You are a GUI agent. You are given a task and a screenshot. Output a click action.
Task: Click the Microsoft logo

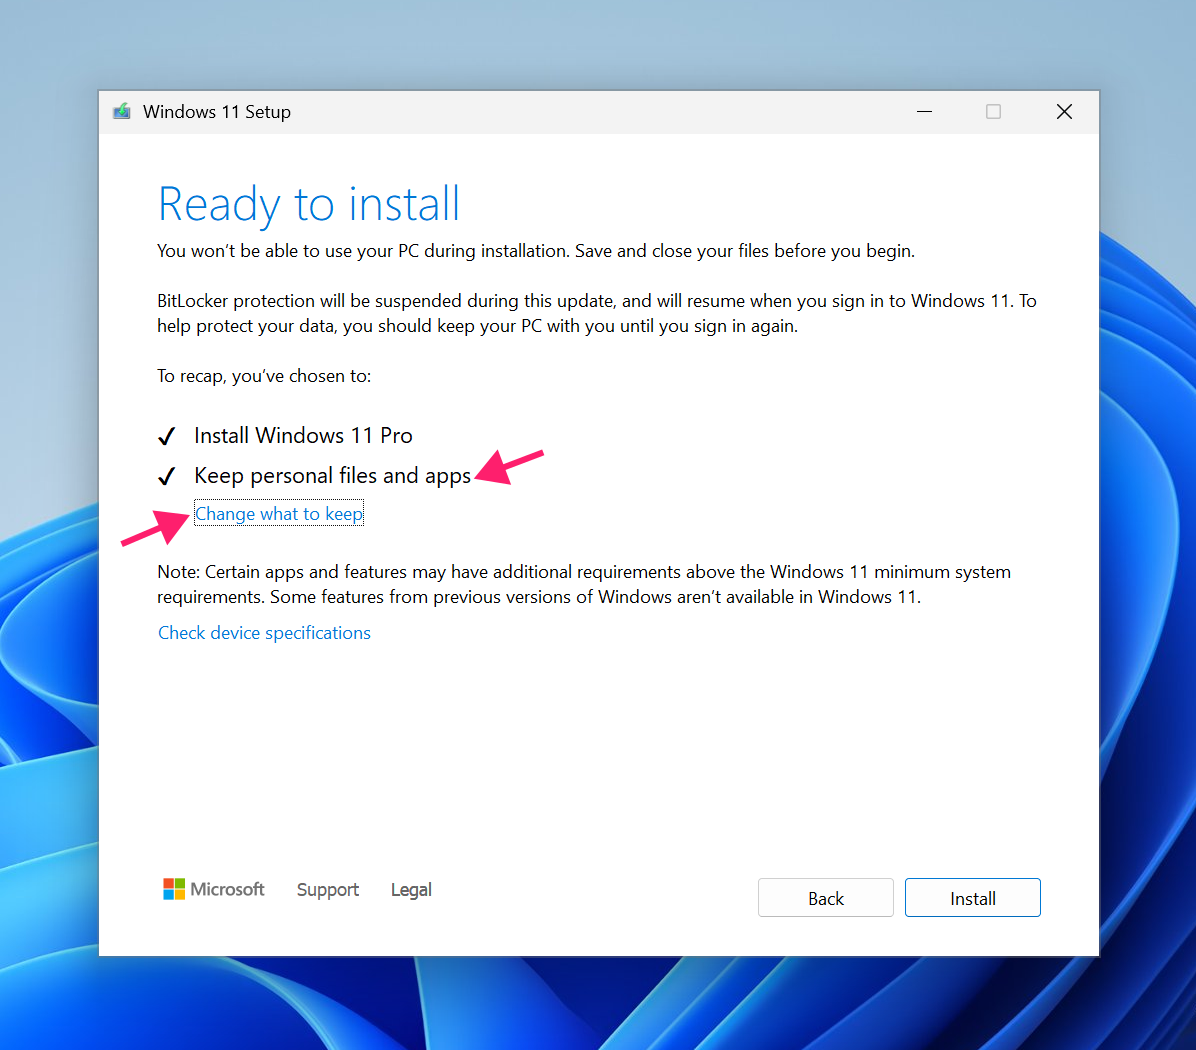click(214, 889)
